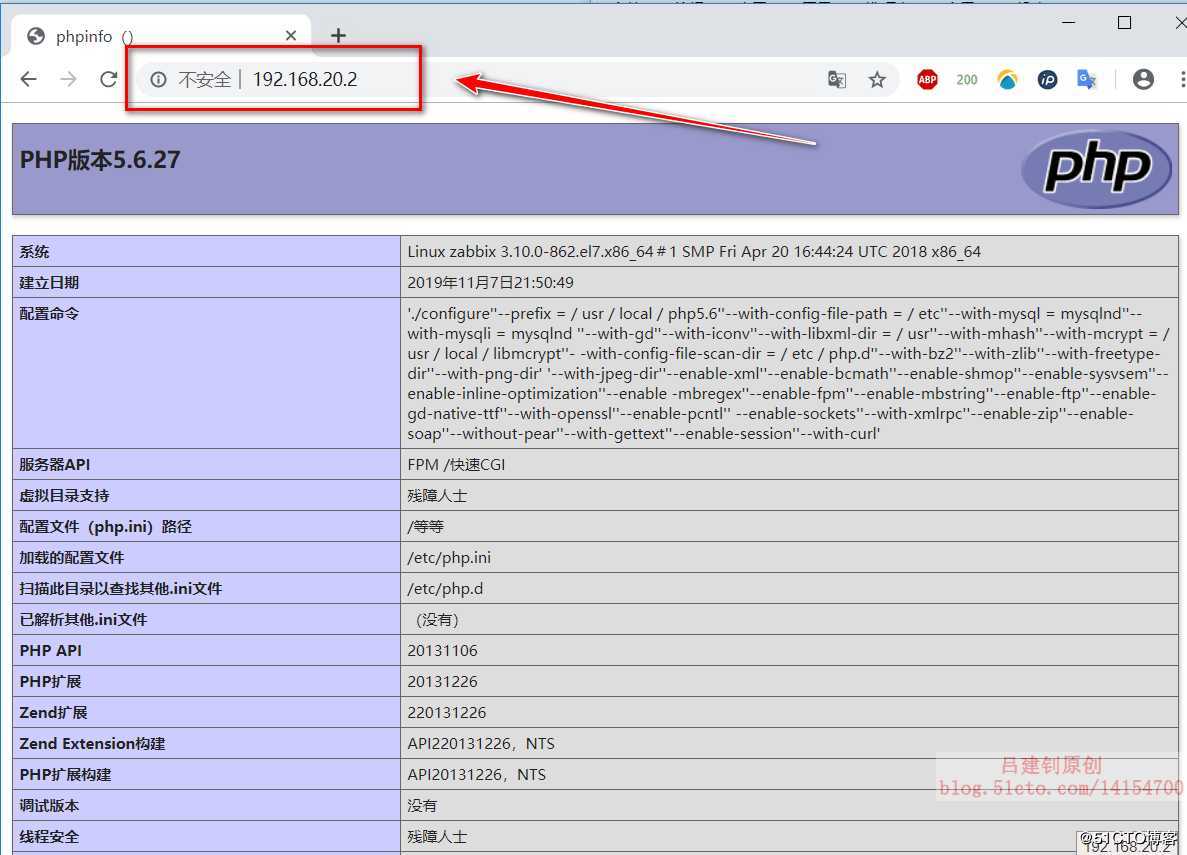Select the phpinfo browser tab
The width and height of the screenshot is (1187, 855).
click(161, 36)
